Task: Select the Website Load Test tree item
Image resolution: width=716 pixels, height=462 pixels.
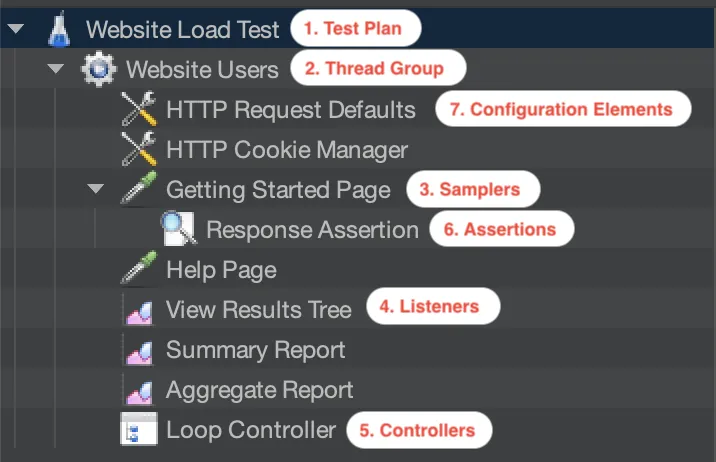Action: pos(183,29)
